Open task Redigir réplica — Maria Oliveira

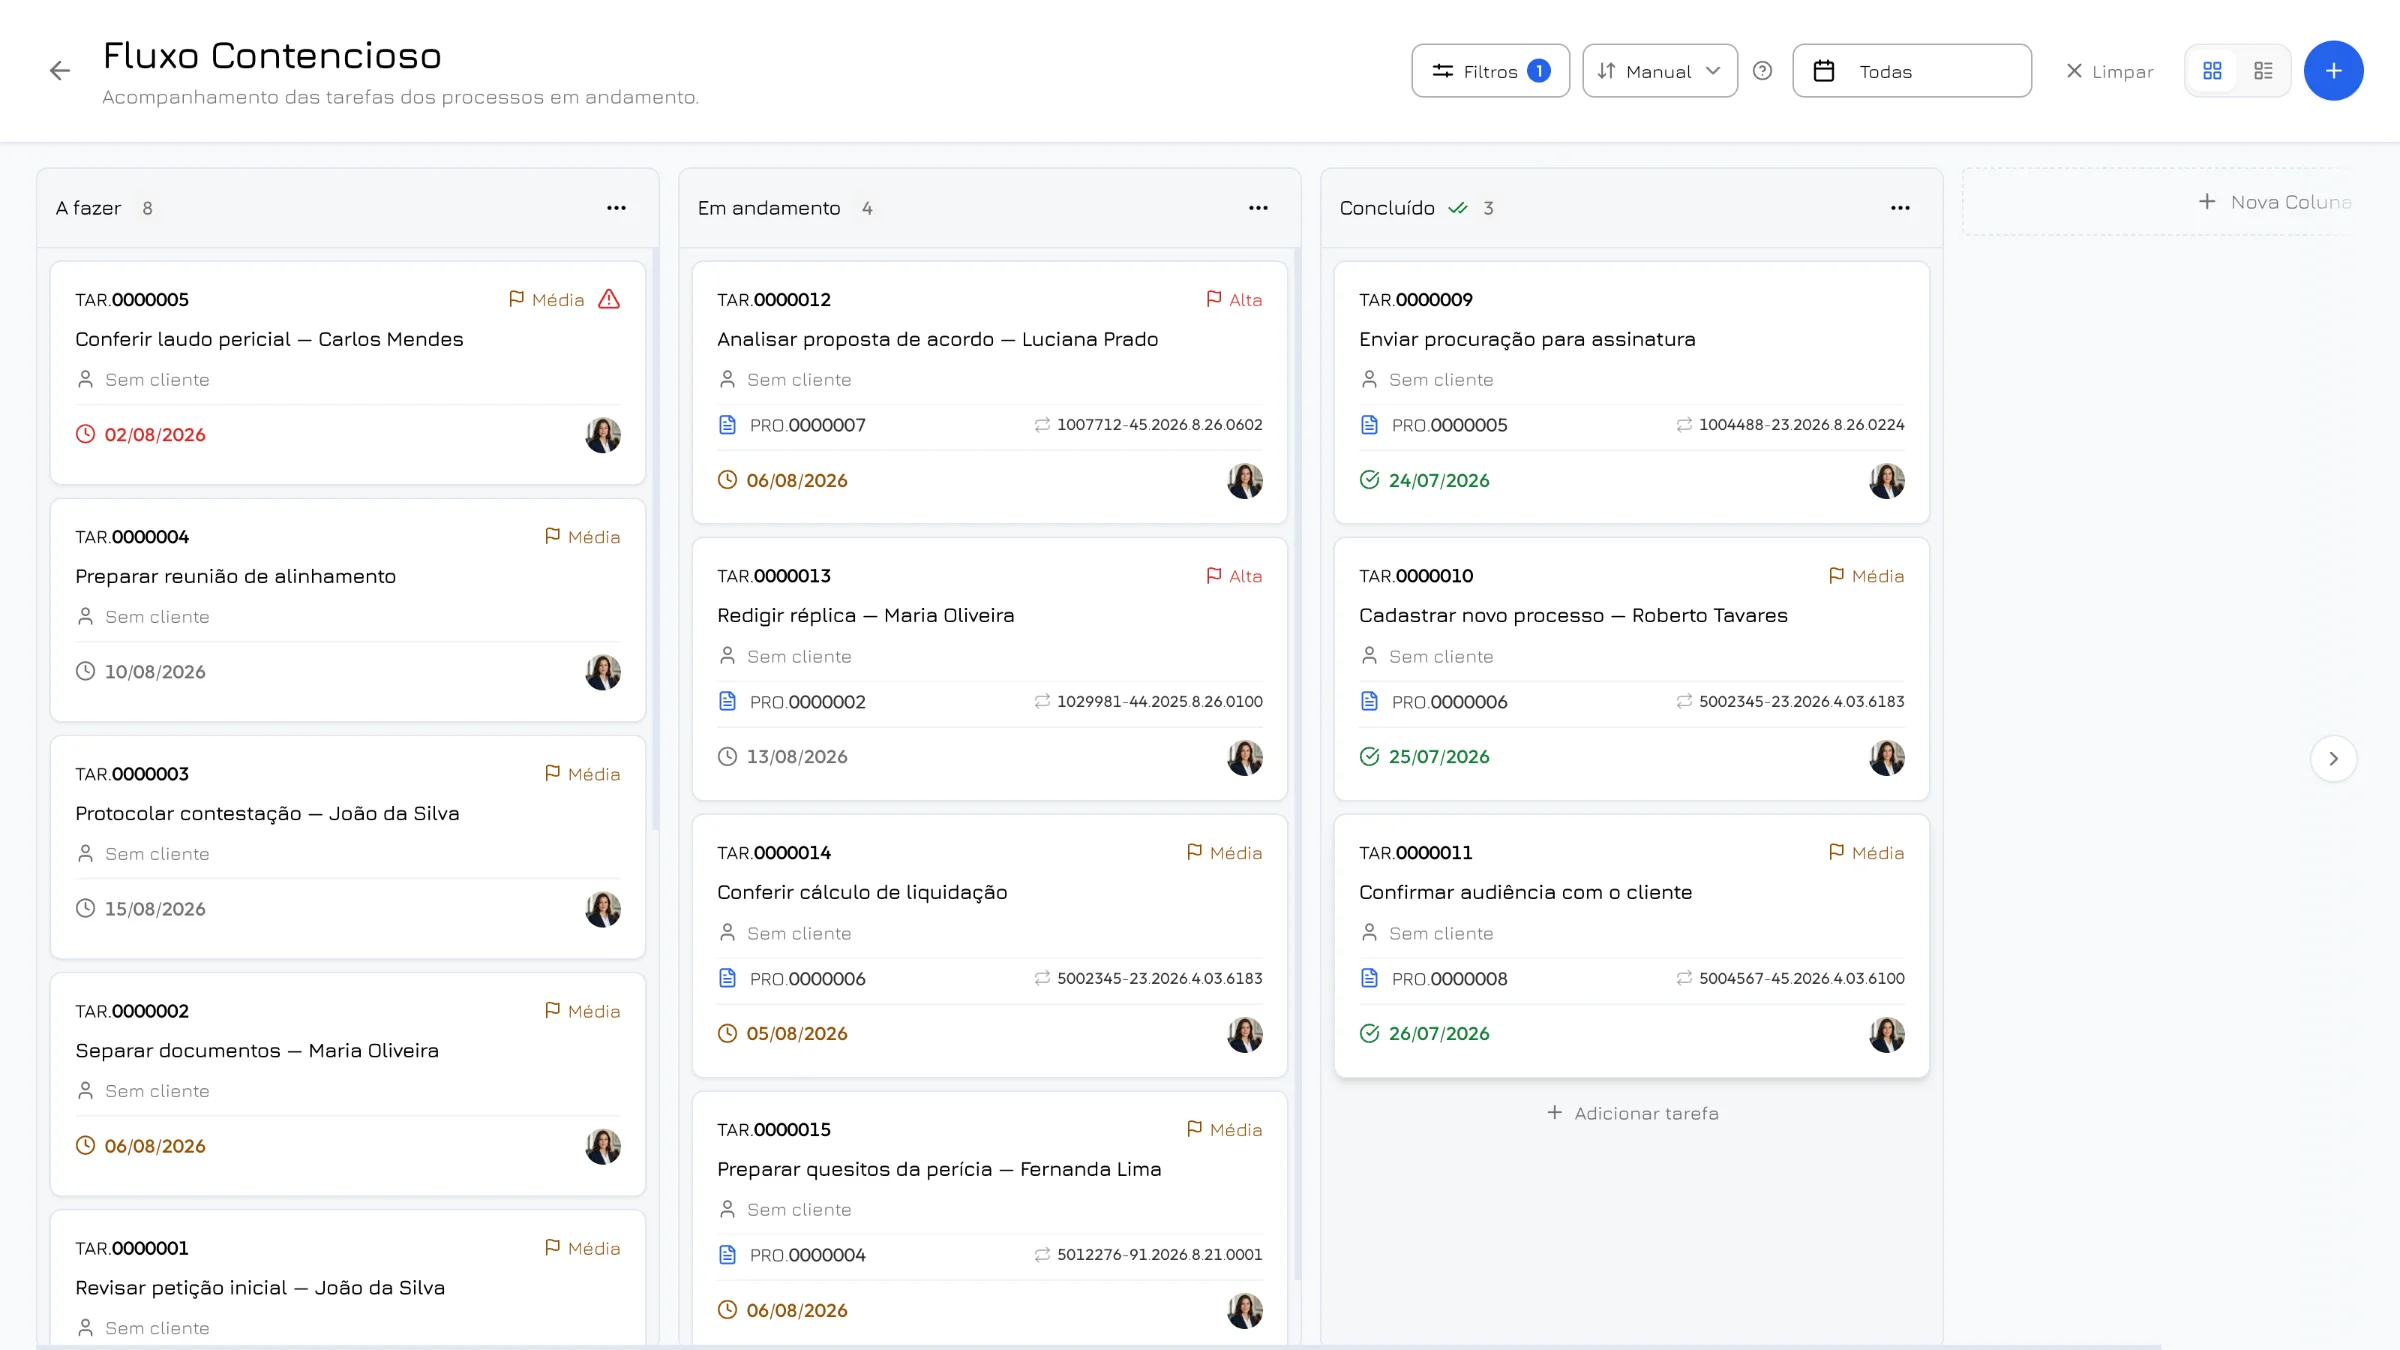865,615
